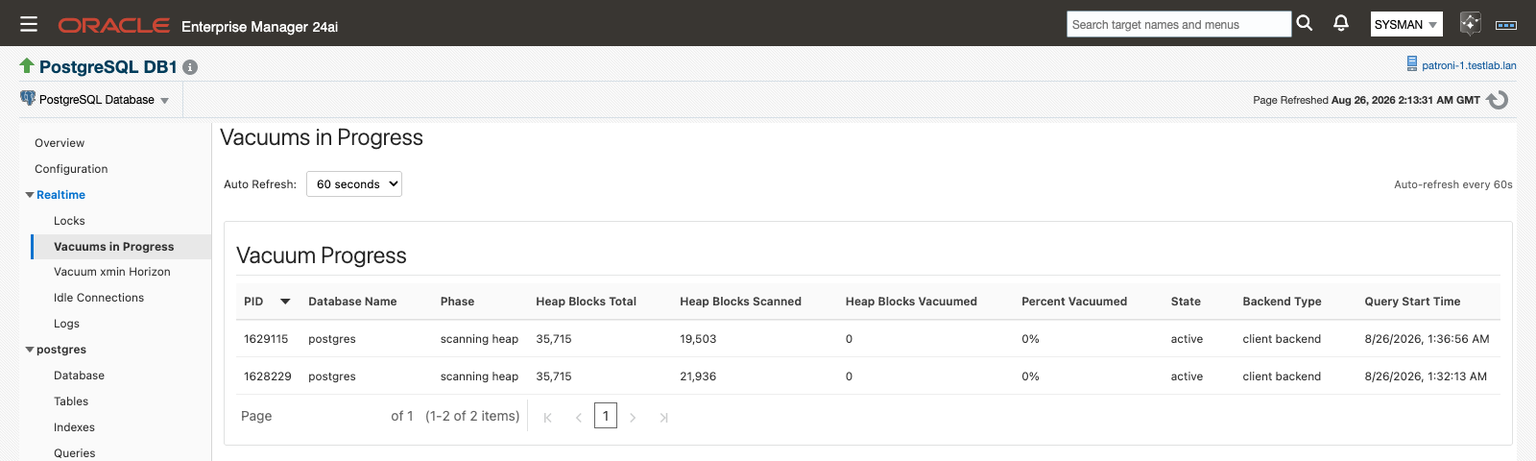Sort by Heap Blocks Vacuumed column
Image resolution: width=1536 pixels, height=461 pixels.
pyautogui.click(x=911, y=301)
